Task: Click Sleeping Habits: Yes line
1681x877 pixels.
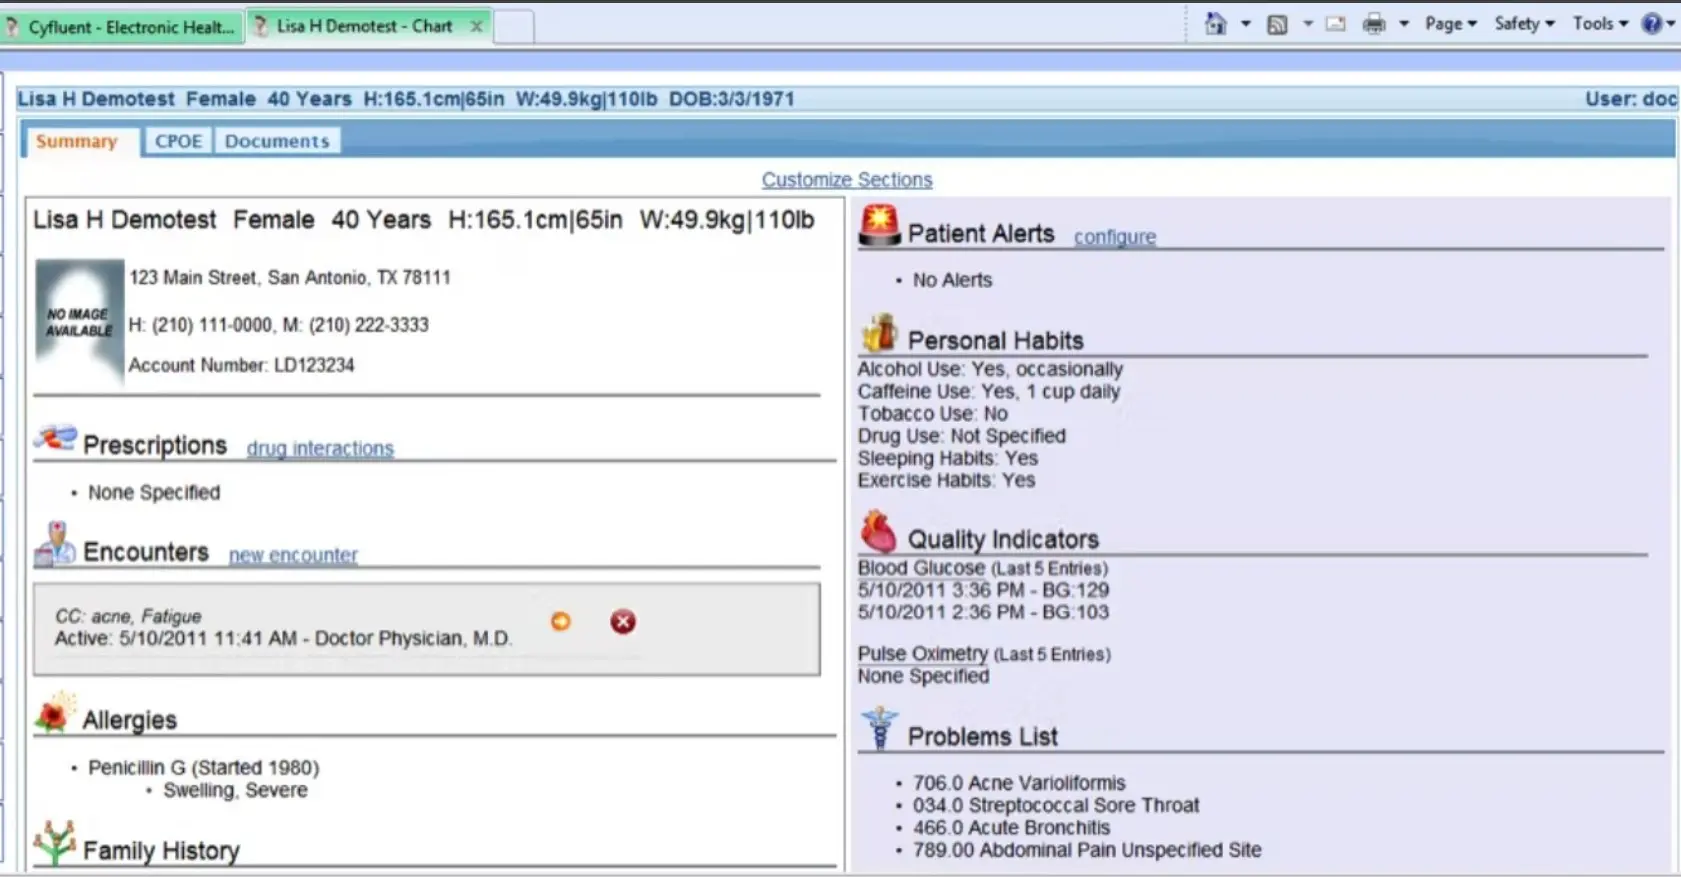Action: (x=948, y=458)
